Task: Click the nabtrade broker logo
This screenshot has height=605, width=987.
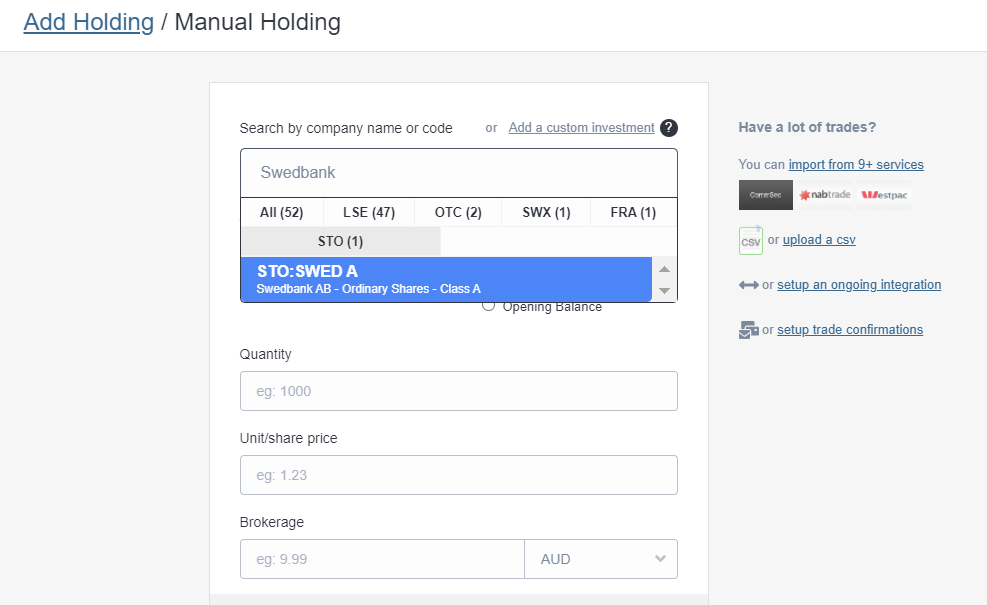Action: 825,195
